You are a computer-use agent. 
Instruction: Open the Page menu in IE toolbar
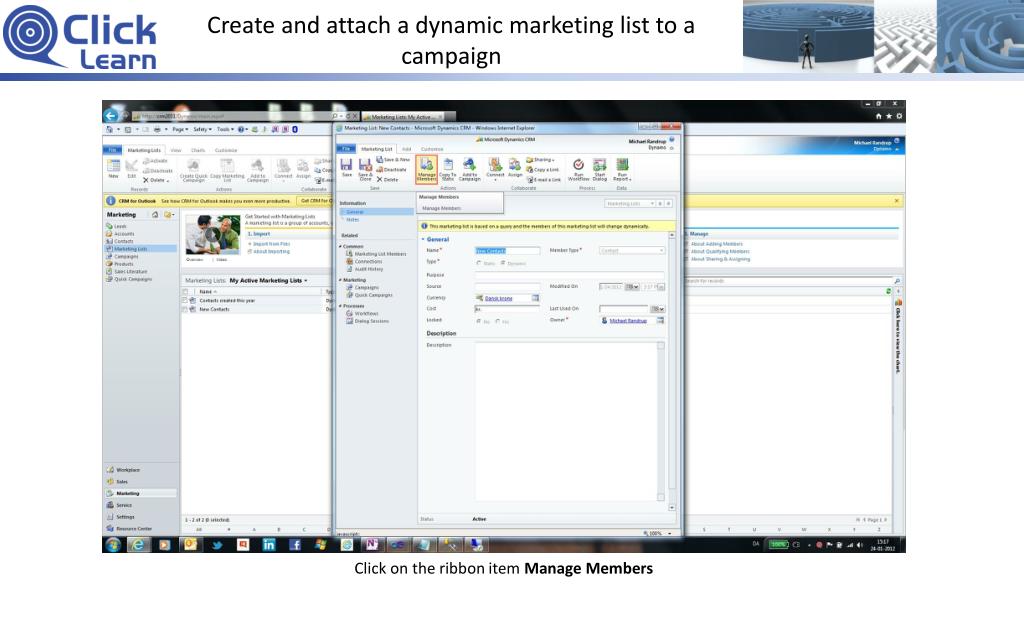click(x=180, y=129)
